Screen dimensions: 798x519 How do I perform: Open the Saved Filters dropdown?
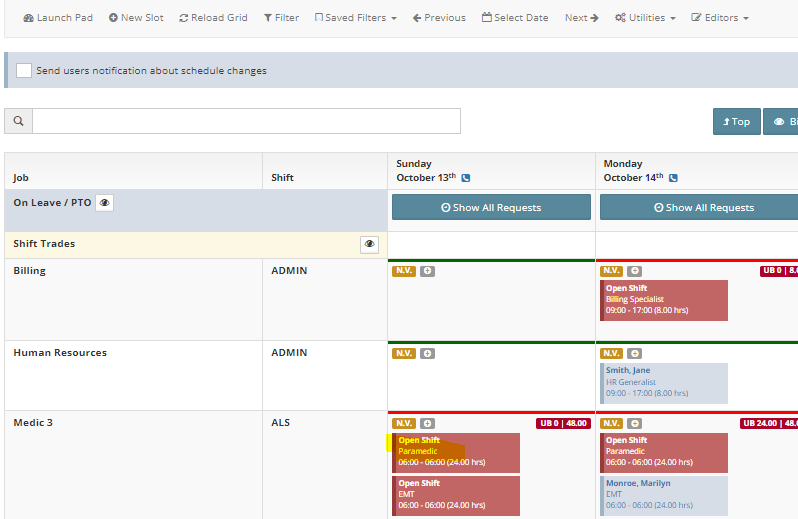(355, 18)
